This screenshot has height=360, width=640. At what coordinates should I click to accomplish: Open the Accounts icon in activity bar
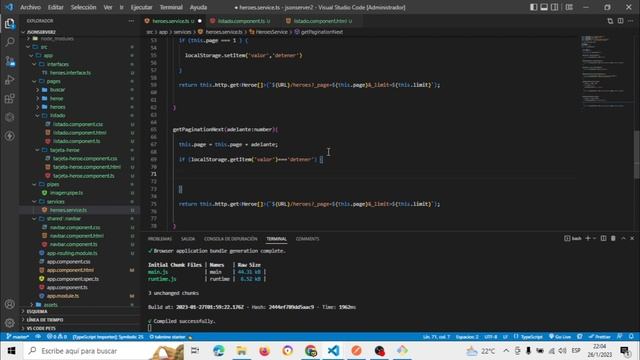click(9, 304)
